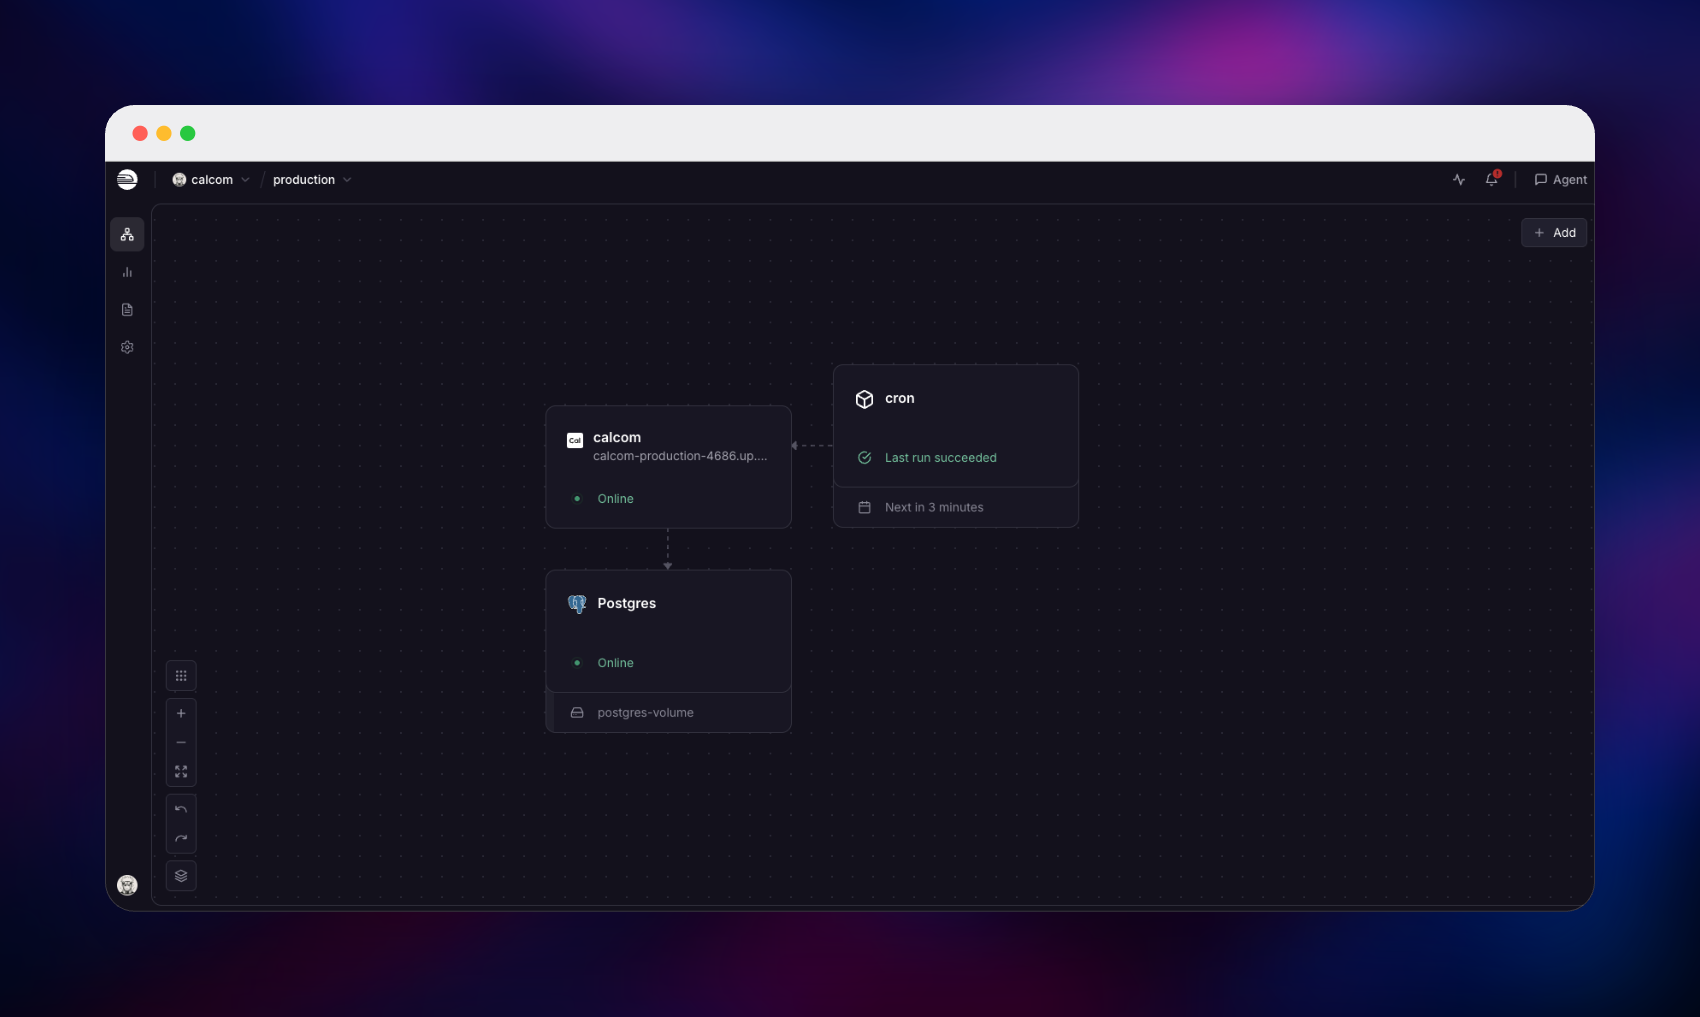Image resolution: width=1700 pixels, height=1017 pixels.
Task: Click Last run succeeded status
Action: click(x=940, y=458)
